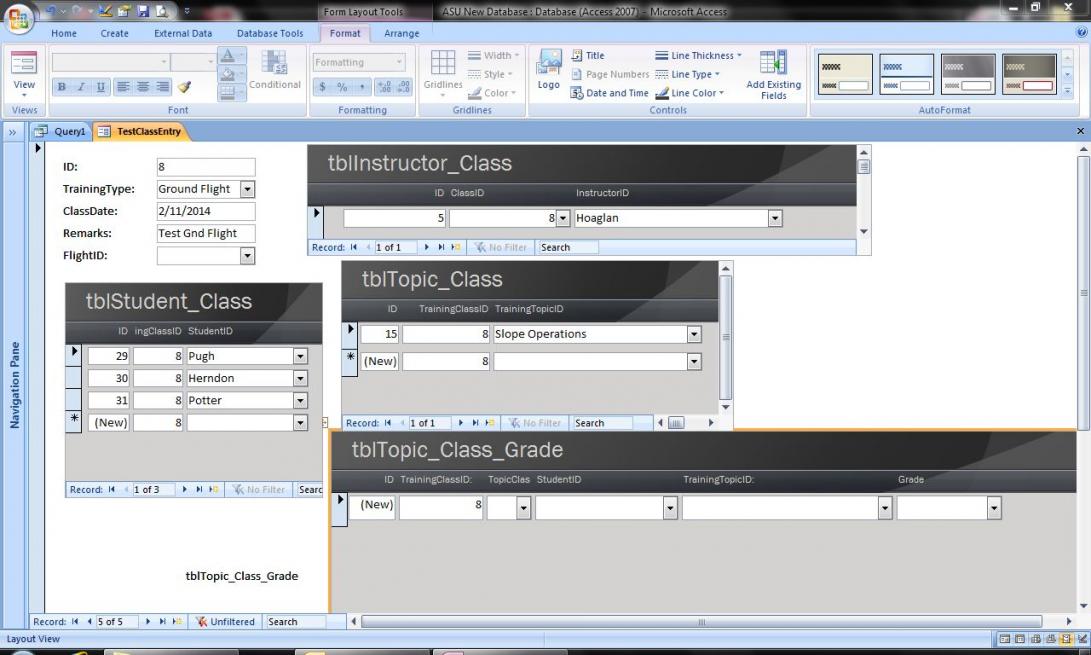Switch to Design View from status bar
The width and height of the screenshot is (1091, 655).
(x=1081, y=639)
